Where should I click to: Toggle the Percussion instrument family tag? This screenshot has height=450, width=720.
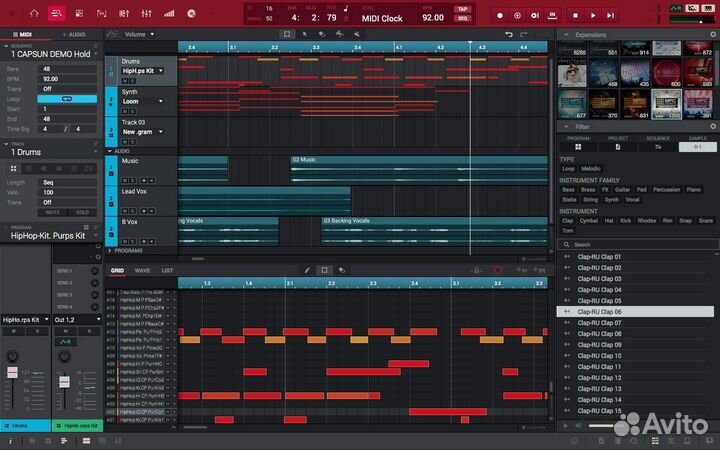coord(666,190)
